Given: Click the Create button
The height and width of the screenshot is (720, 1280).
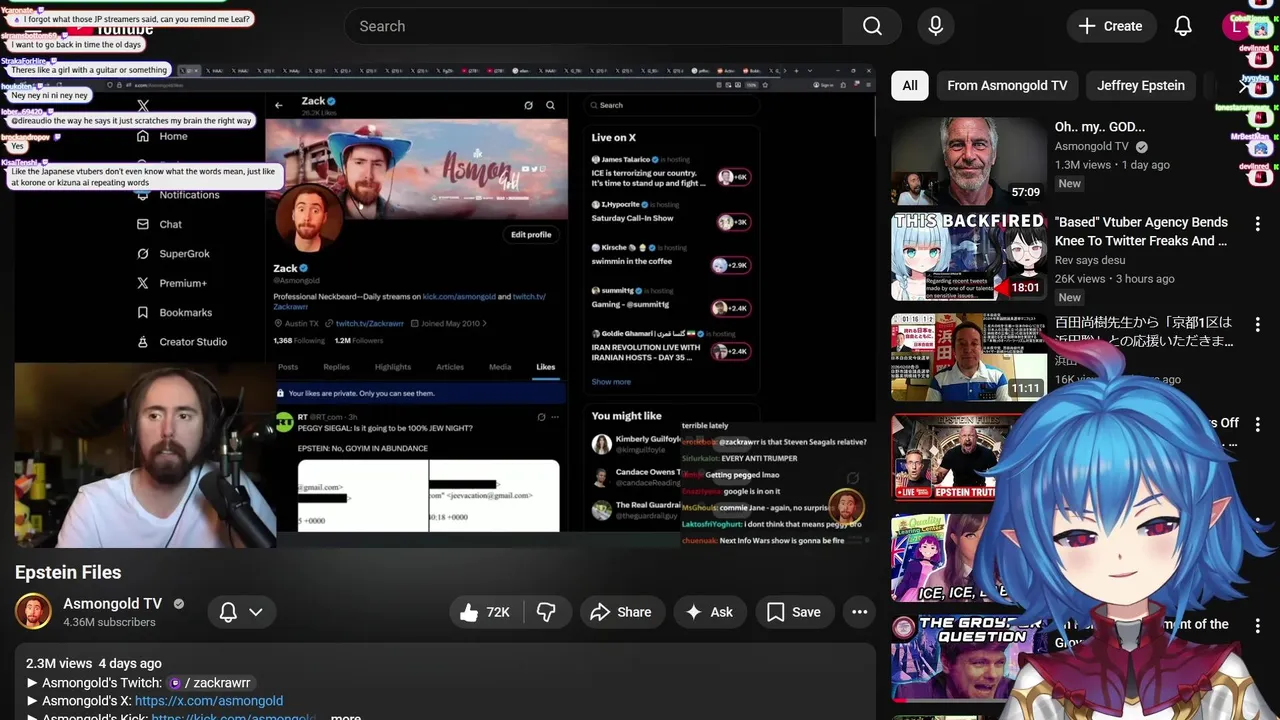Looking at the screenshot, I should click(1111, 26).
